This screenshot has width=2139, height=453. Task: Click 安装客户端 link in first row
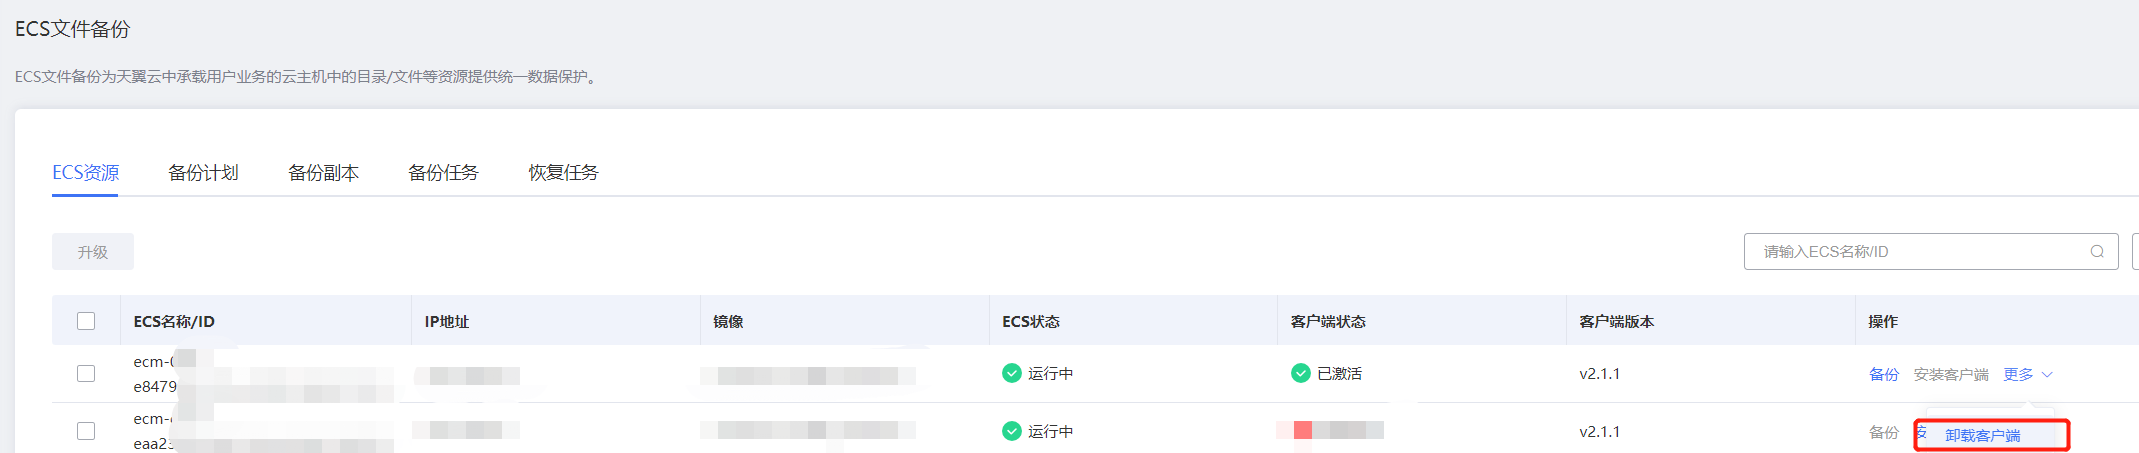(1951, 374)
